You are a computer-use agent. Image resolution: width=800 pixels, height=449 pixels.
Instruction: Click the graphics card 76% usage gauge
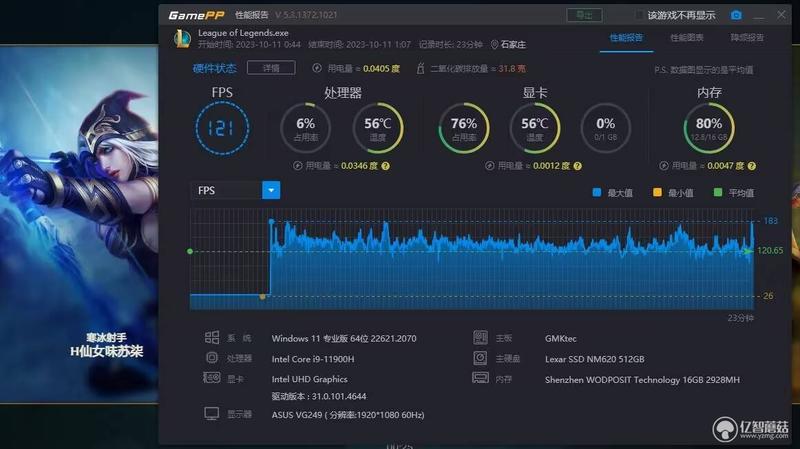tap(464, 128)
